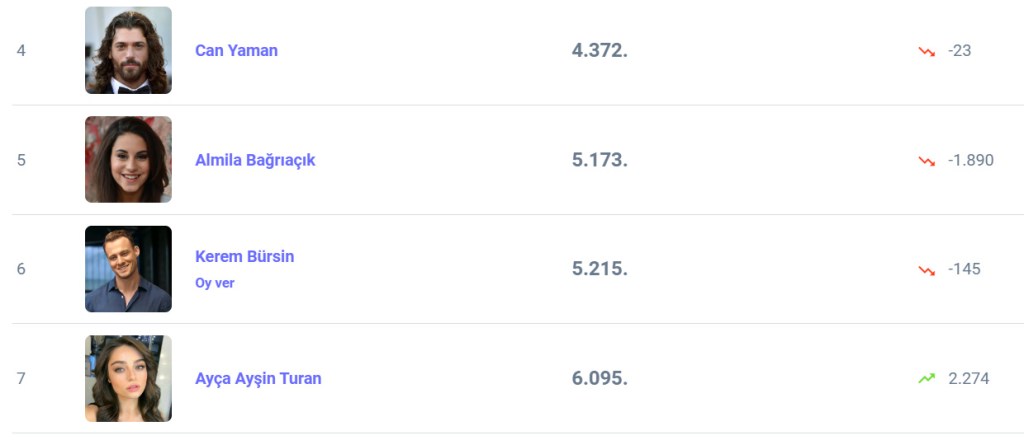The image size is (1024, 440).
Task: Open the Almila Bağrıaçık name link
Action: [255, 160]
